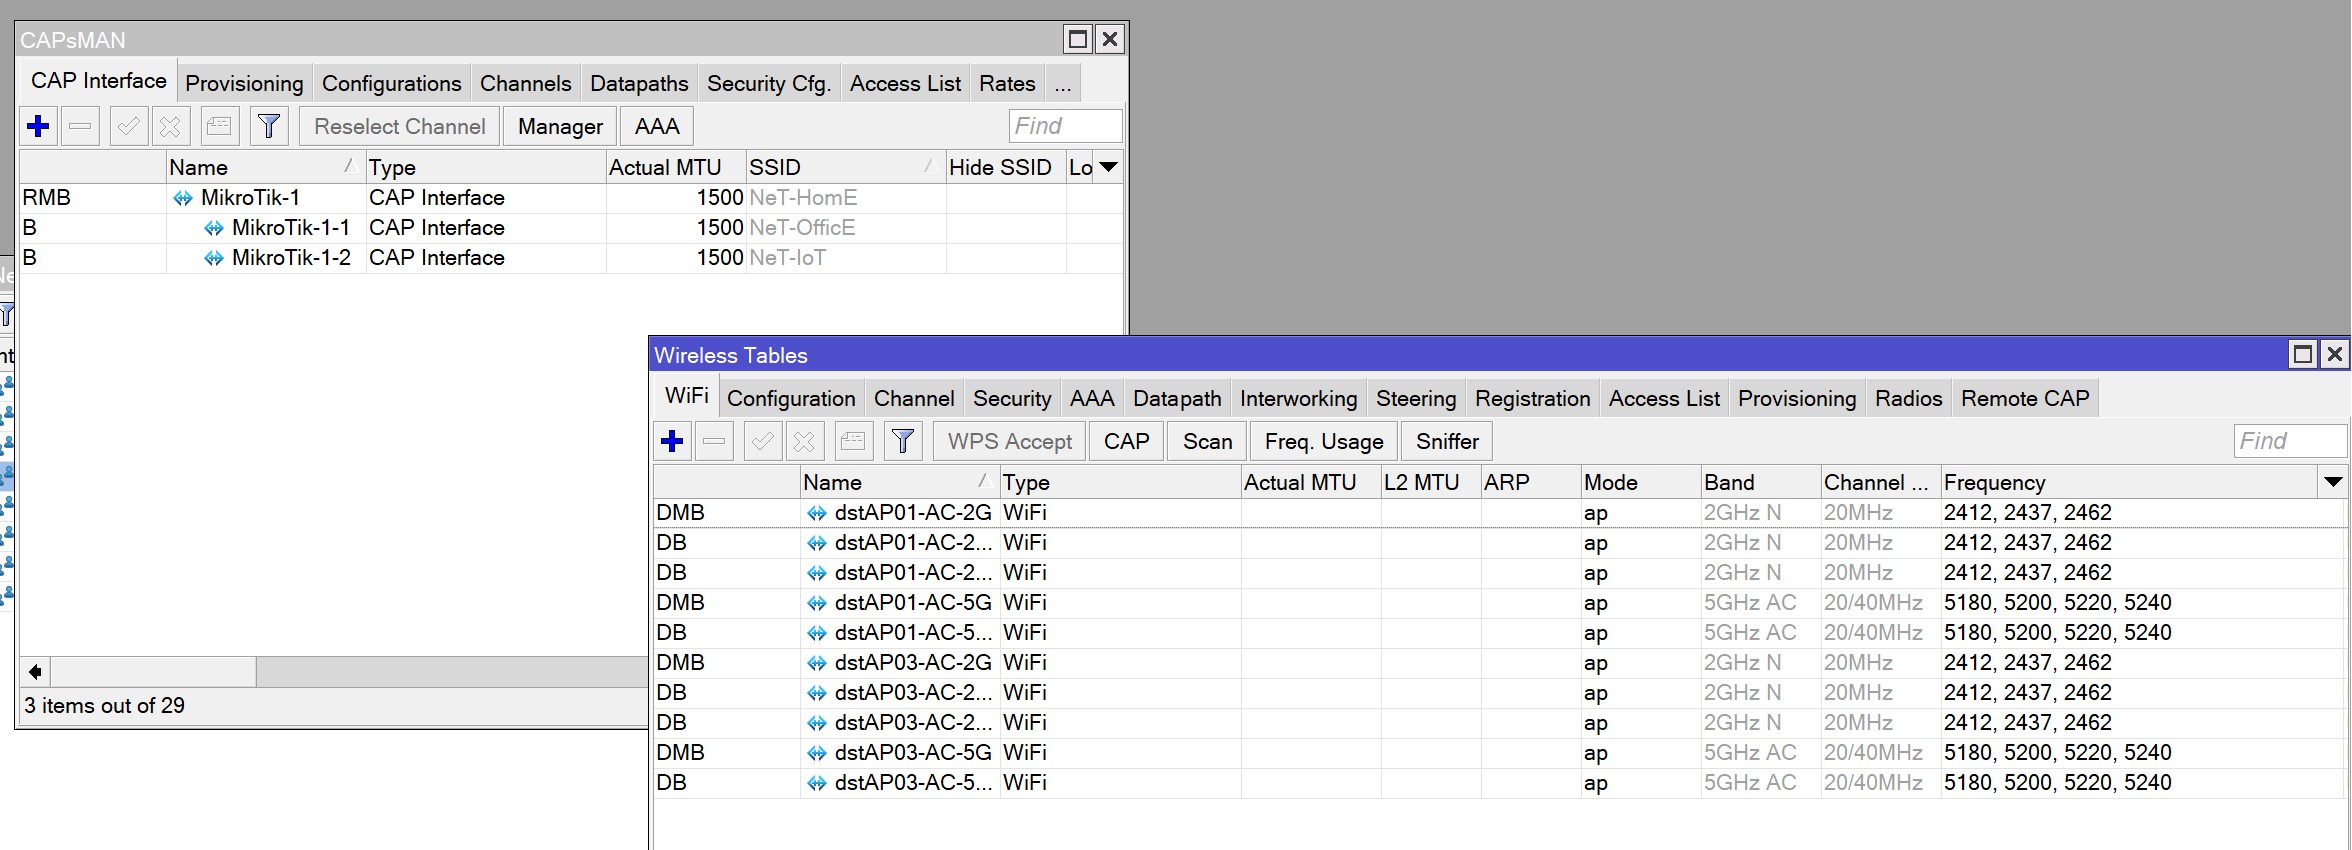The height and width of the screenshot is (850, 2352).
Task: Focus Find field in CAPsMAN window
Action: click(1066, 126)
